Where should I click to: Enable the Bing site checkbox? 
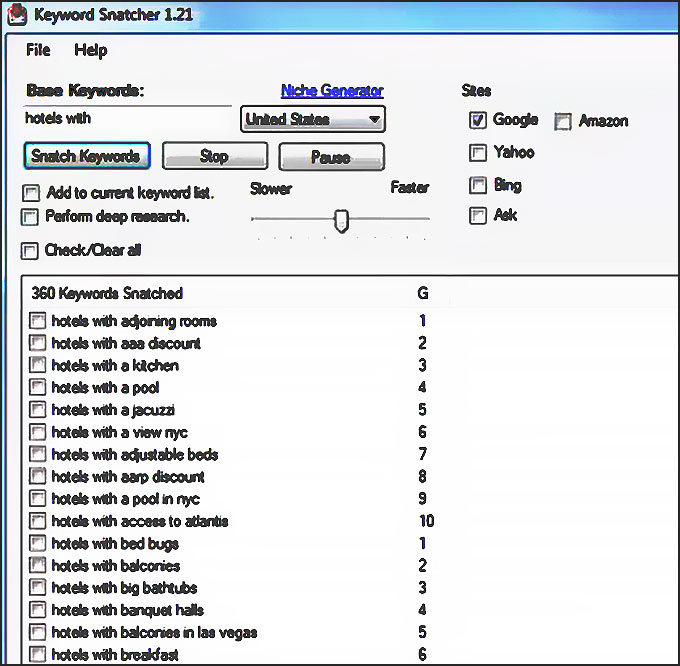(x=477, y=185)
